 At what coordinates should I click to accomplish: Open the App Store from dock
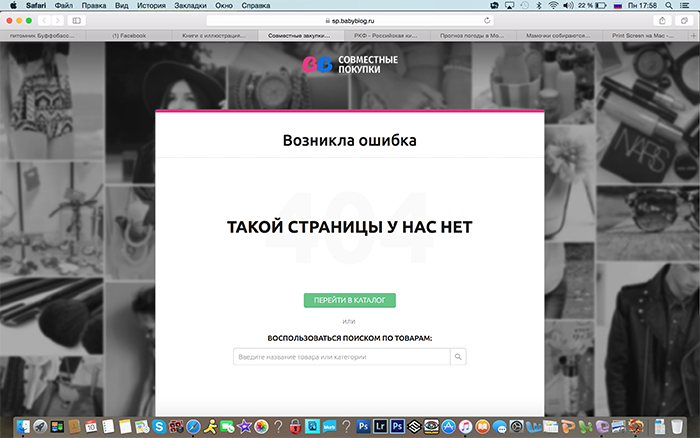(448, 426)
